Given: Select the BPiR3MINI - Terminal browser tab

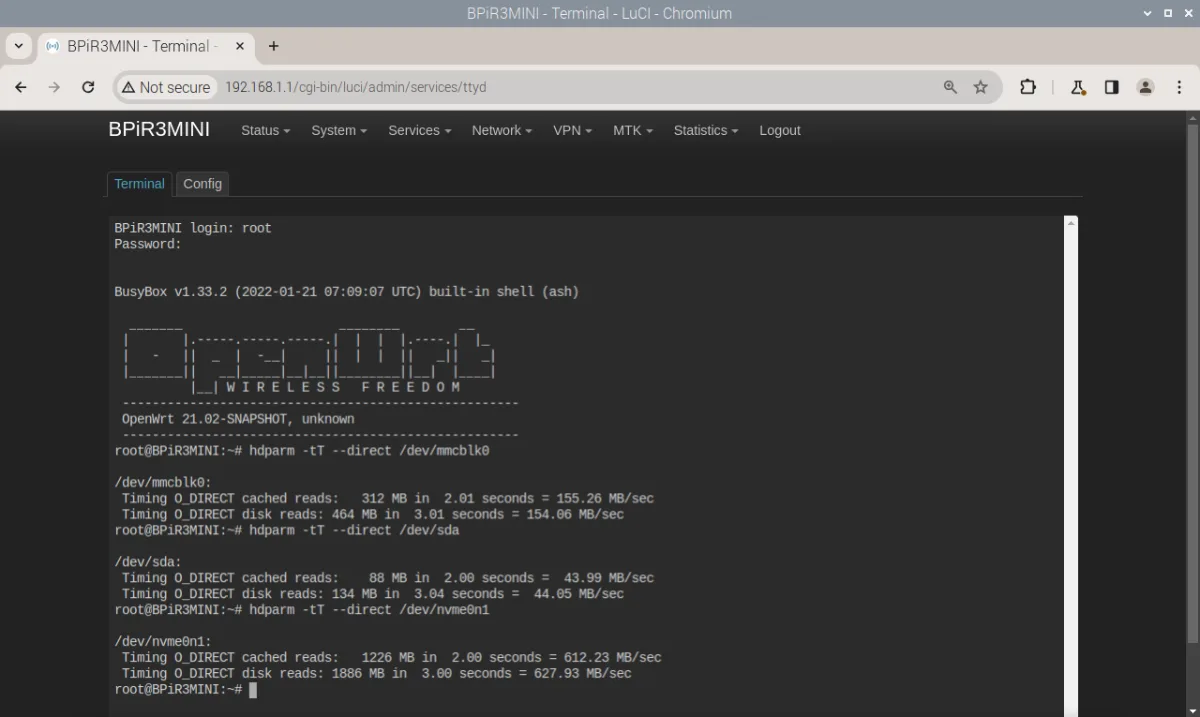Looking at the screenshot, I should [x=146, y=46].
